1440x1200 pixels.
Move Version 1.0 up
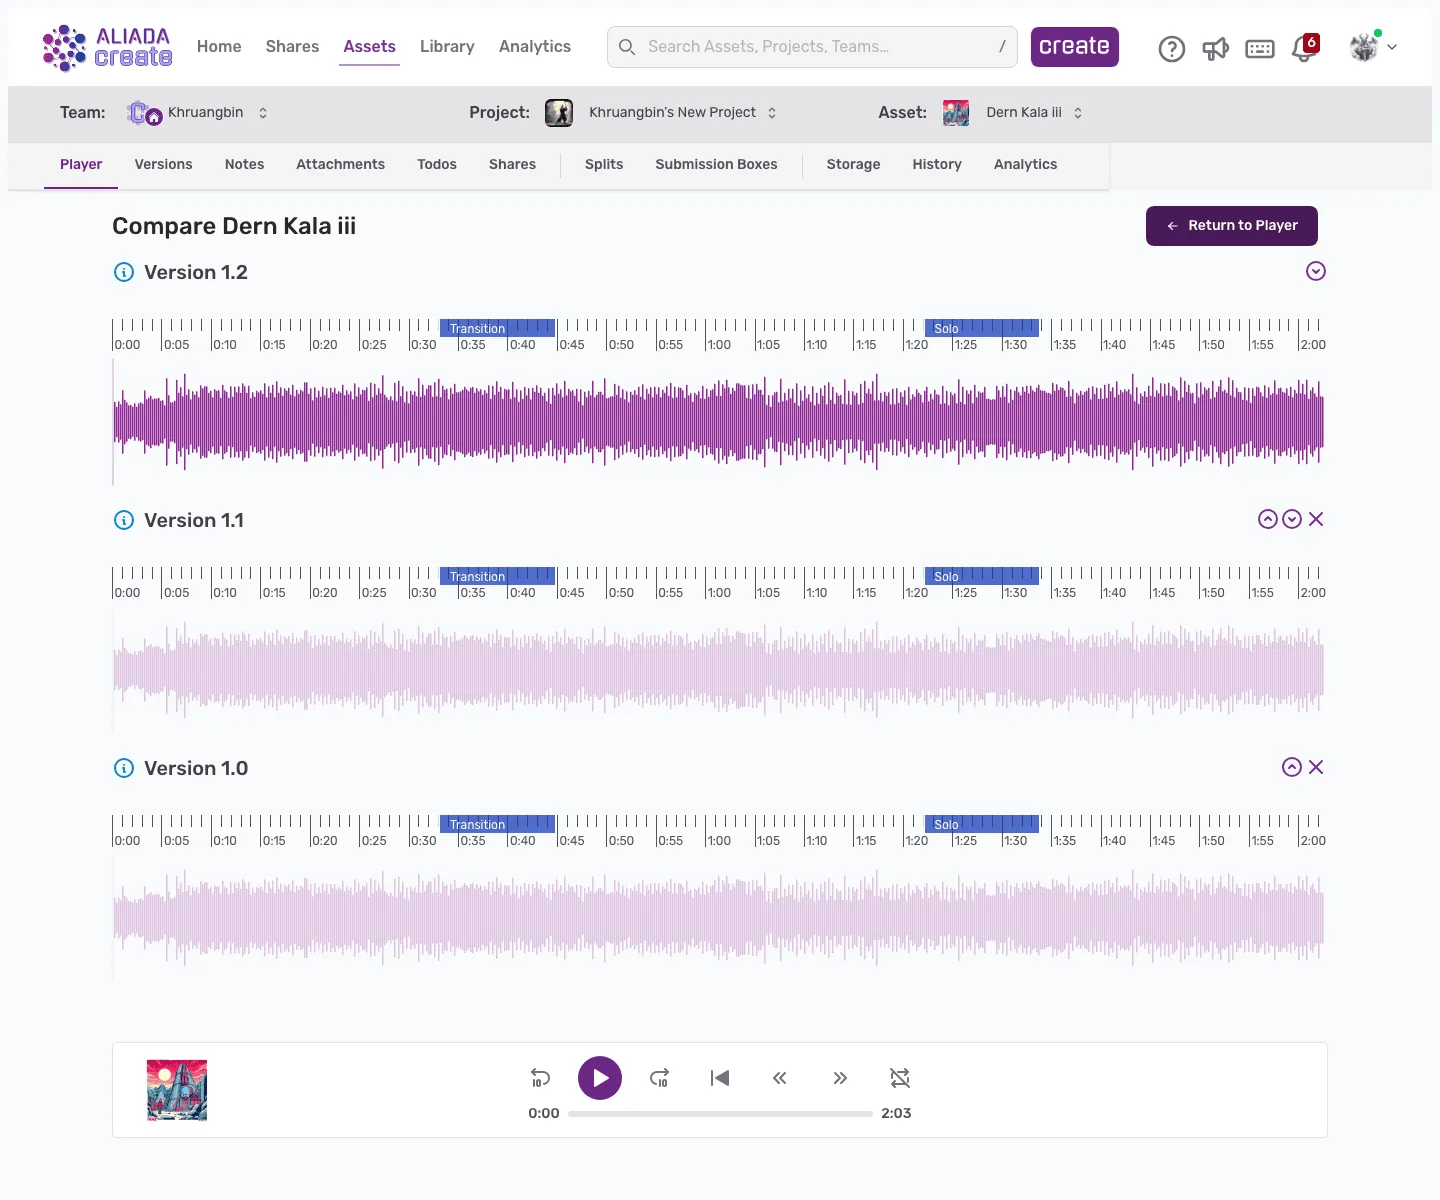coord(1292,767)
